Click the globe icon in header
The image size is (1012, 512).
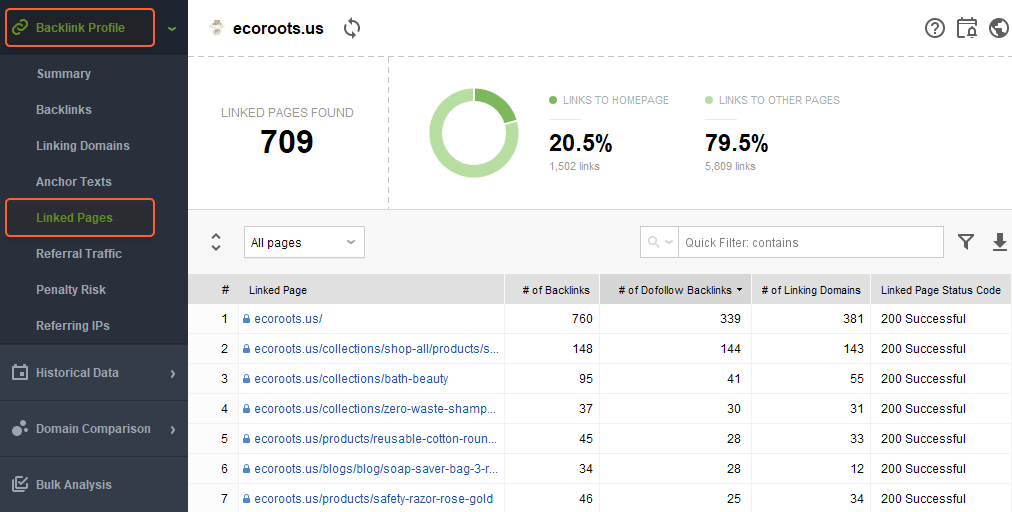998,28
